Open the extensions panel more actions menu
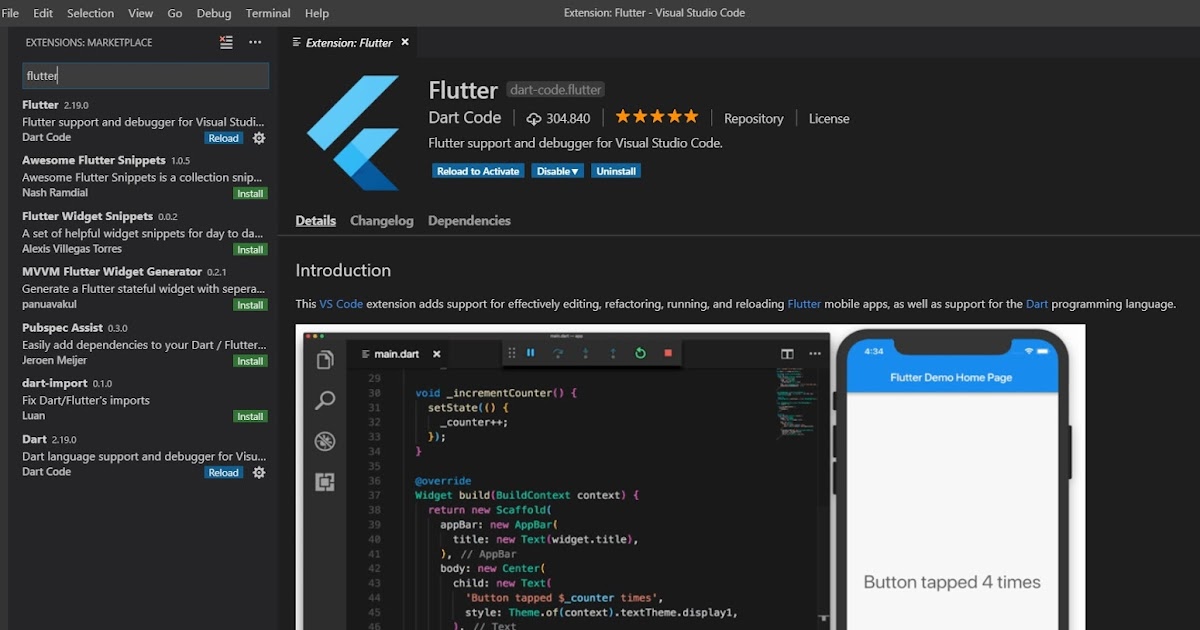The height and width of the screenshot is (630, 1200). click(254, 42)
